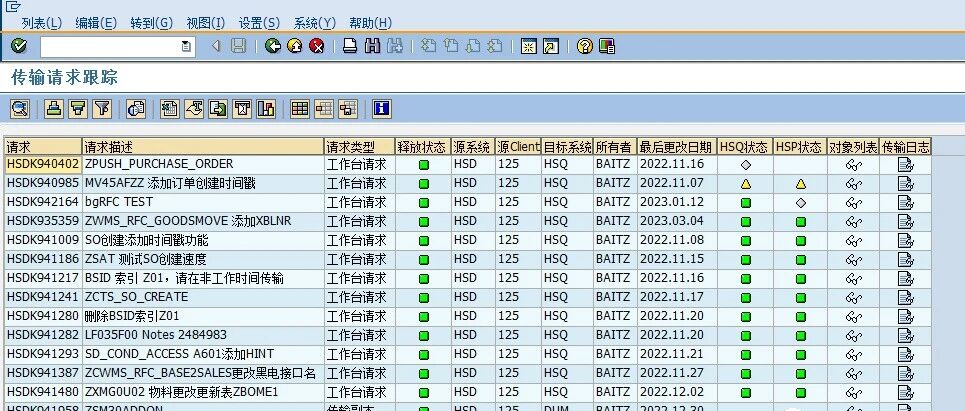Open the 视图(I) menu
The image size is (965, 411).
pos(206,23)
